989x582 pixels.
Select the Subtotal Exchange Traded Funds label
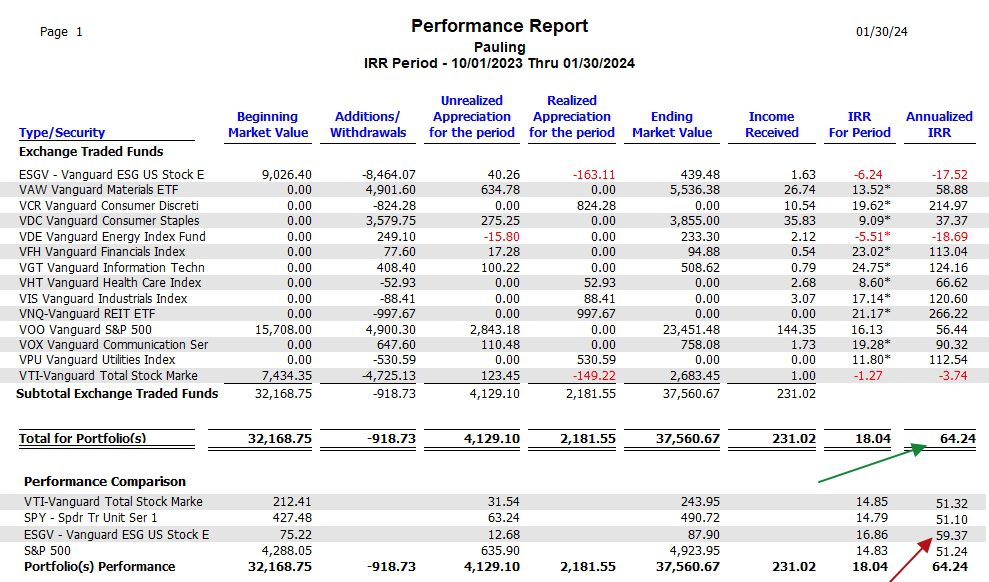coord(117,393)
